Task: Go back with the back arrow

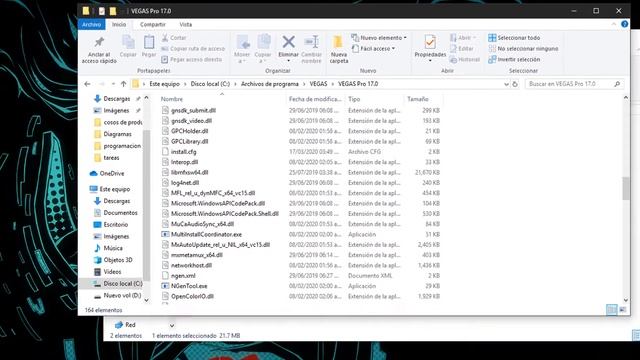Action: (x=87, y=84)
